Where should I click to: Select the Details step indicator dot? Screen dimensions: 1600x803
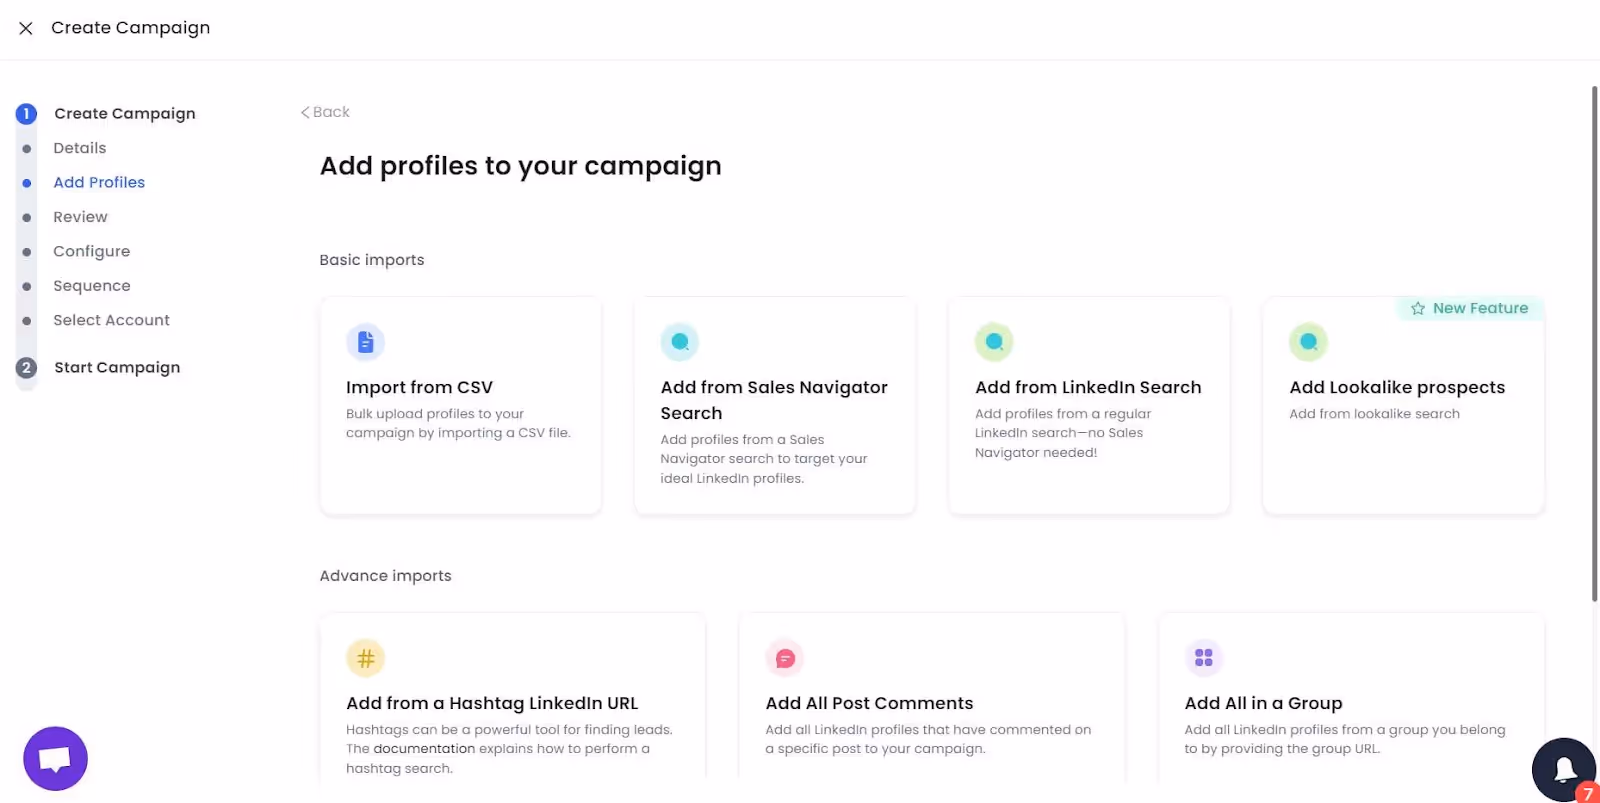[x=26, y=148]
